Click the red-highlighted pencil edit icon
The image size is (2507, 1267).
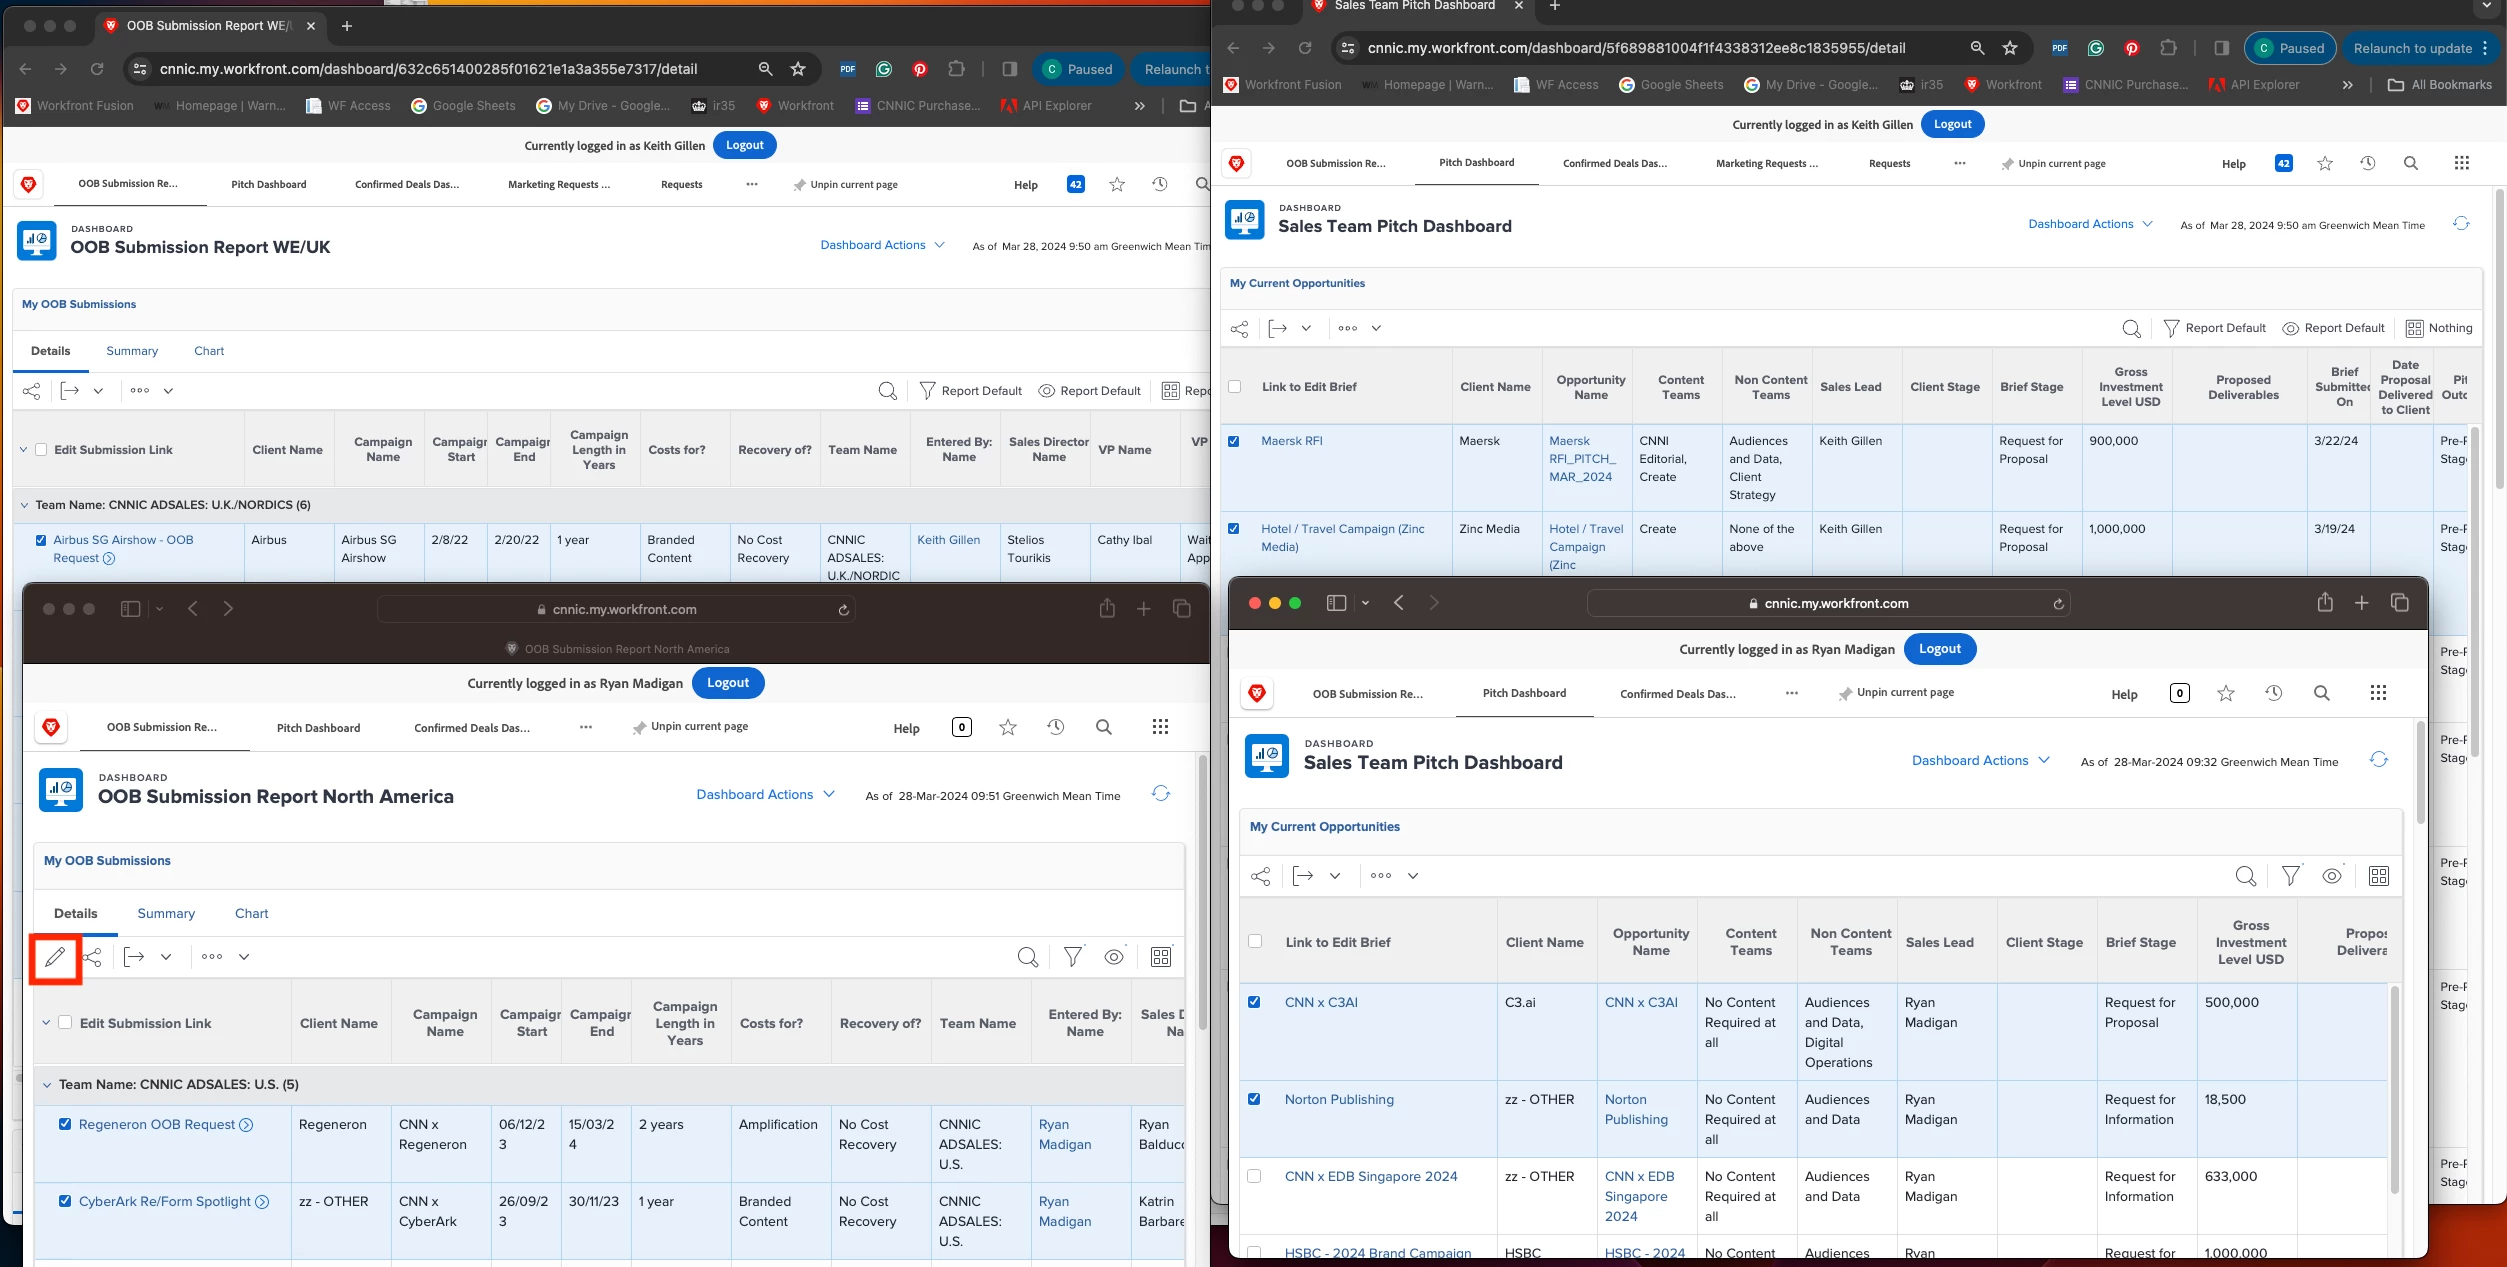55,957
